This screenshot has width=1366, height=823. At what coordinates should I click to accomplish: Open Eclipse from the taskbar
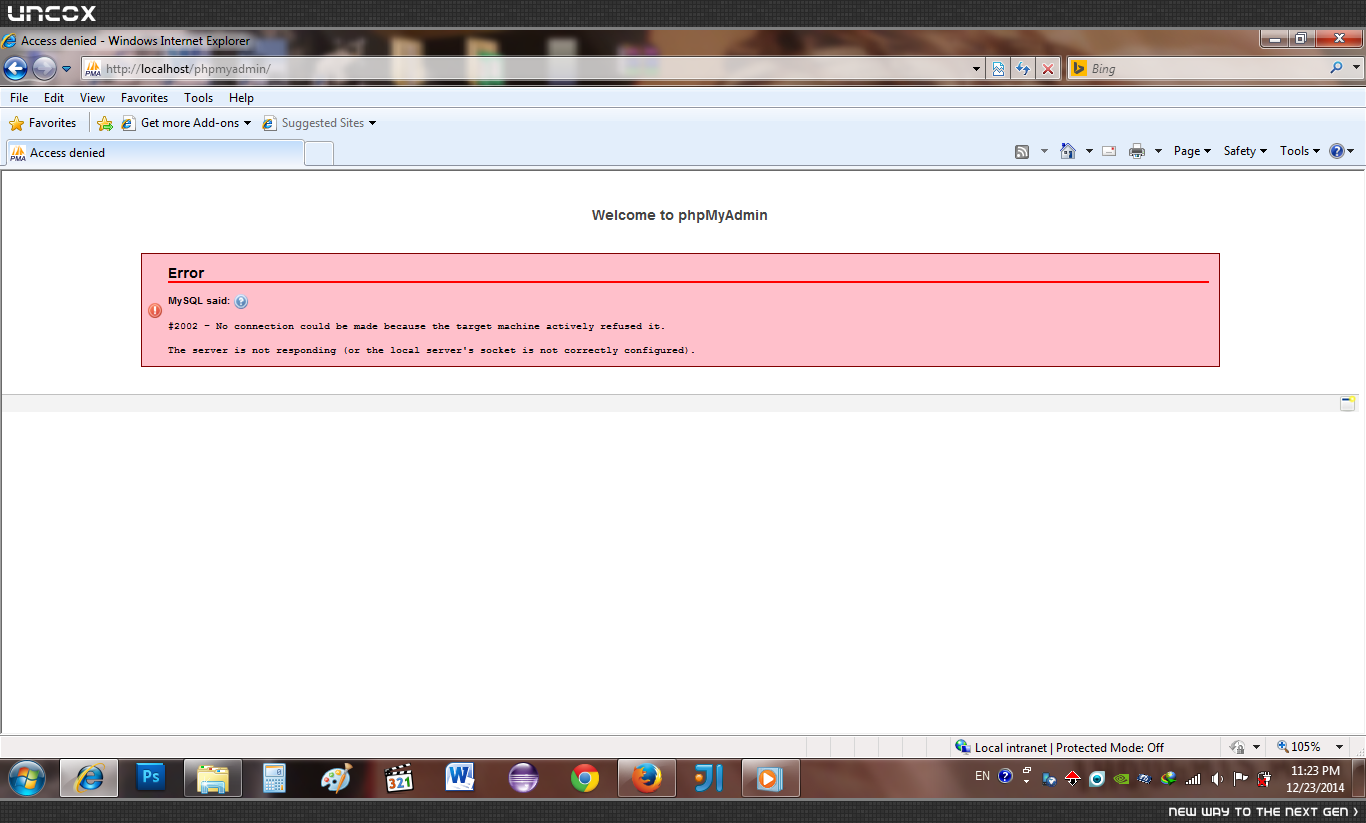click(x=523, y=778)
